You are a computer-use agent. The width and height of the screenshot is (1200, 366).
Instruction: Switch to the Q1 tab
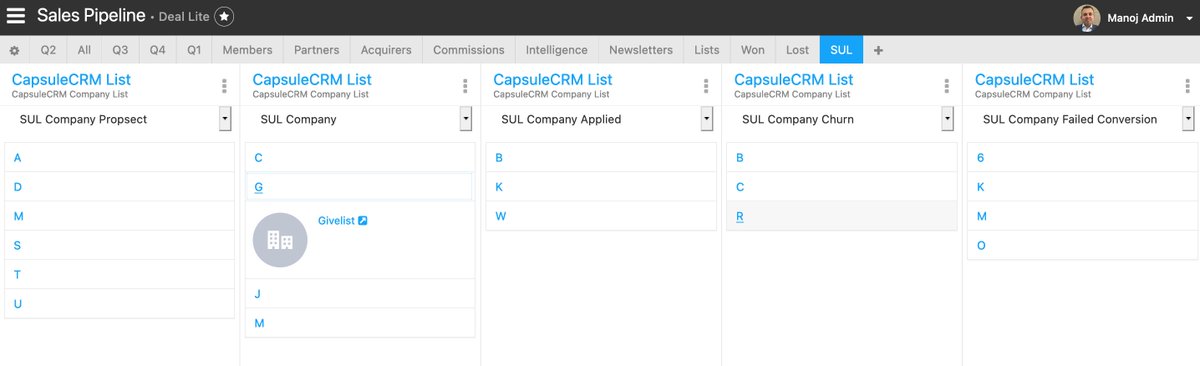pos(194,50)
